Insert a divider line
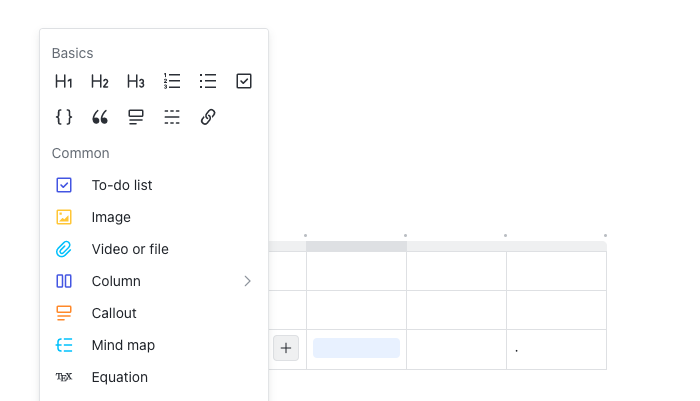Screen dimensions: 700x401 click(172, 117)
